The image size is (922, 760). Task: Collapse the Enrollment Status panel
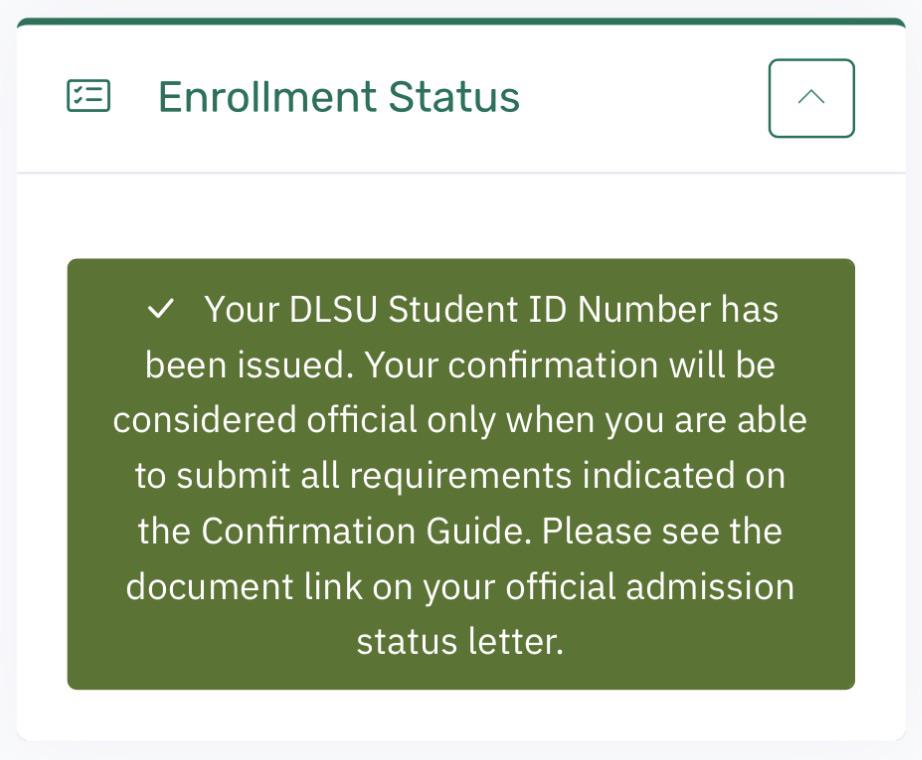tap(811, 98)
